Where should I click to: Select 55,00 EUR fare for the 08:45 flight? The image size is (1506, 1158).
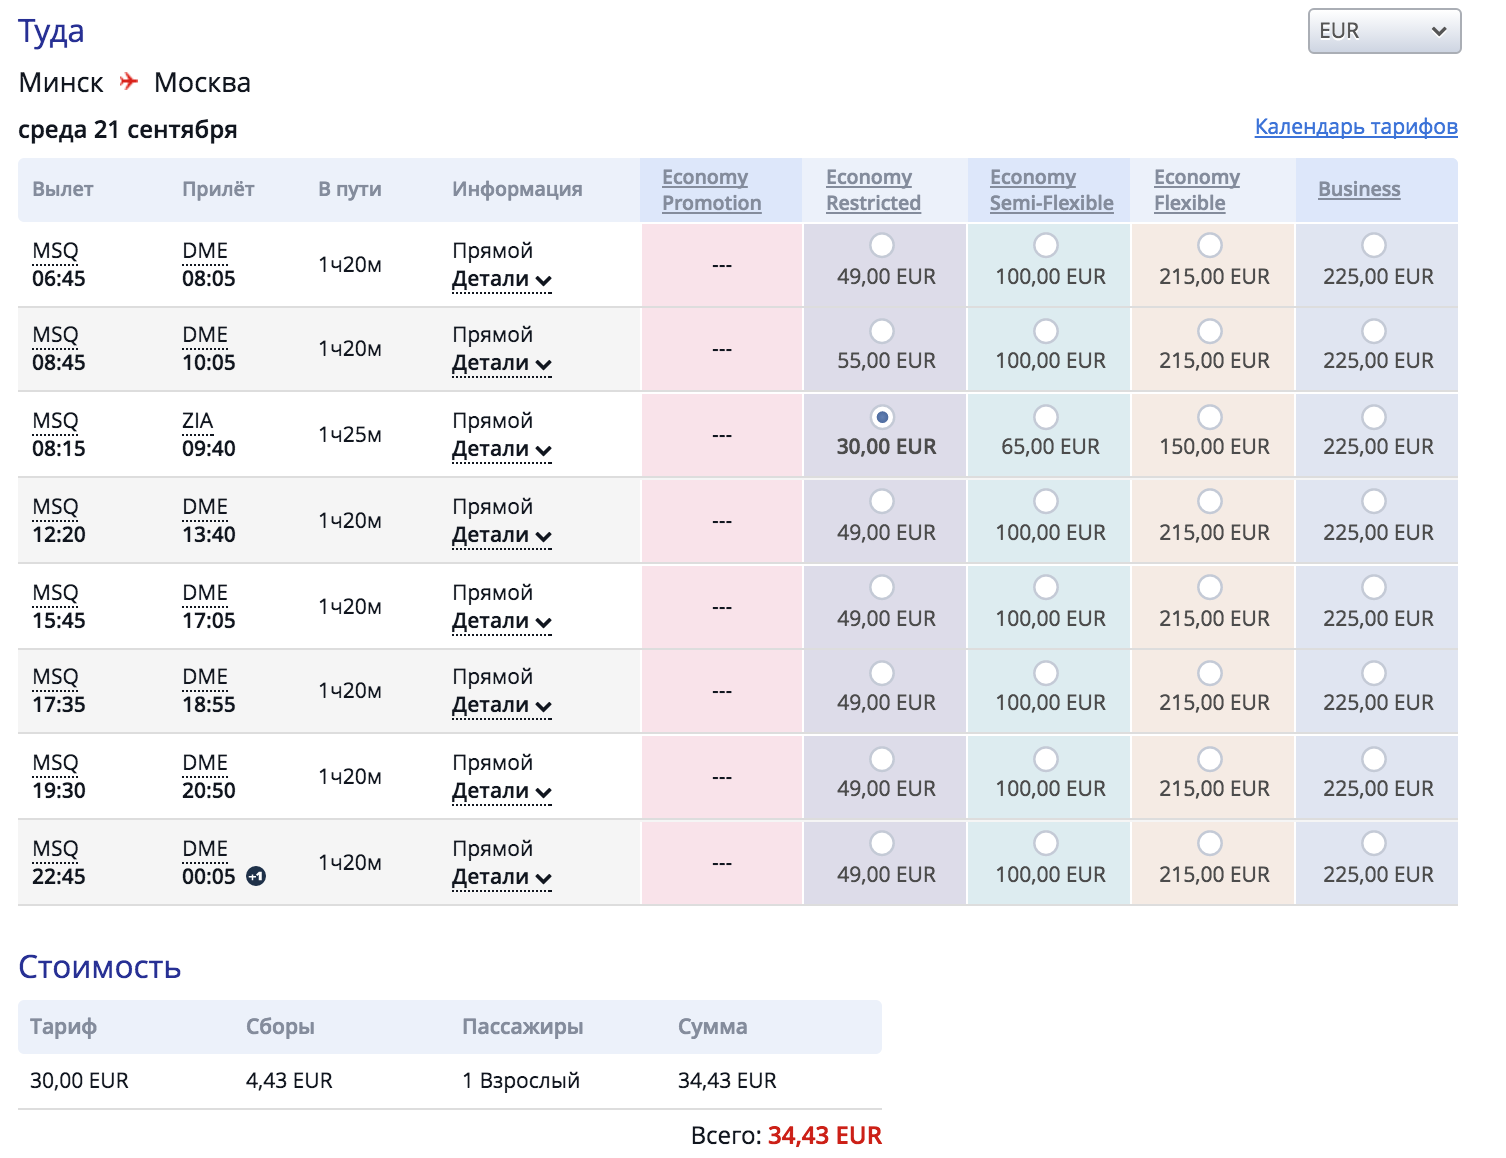(x=882, y=331)
